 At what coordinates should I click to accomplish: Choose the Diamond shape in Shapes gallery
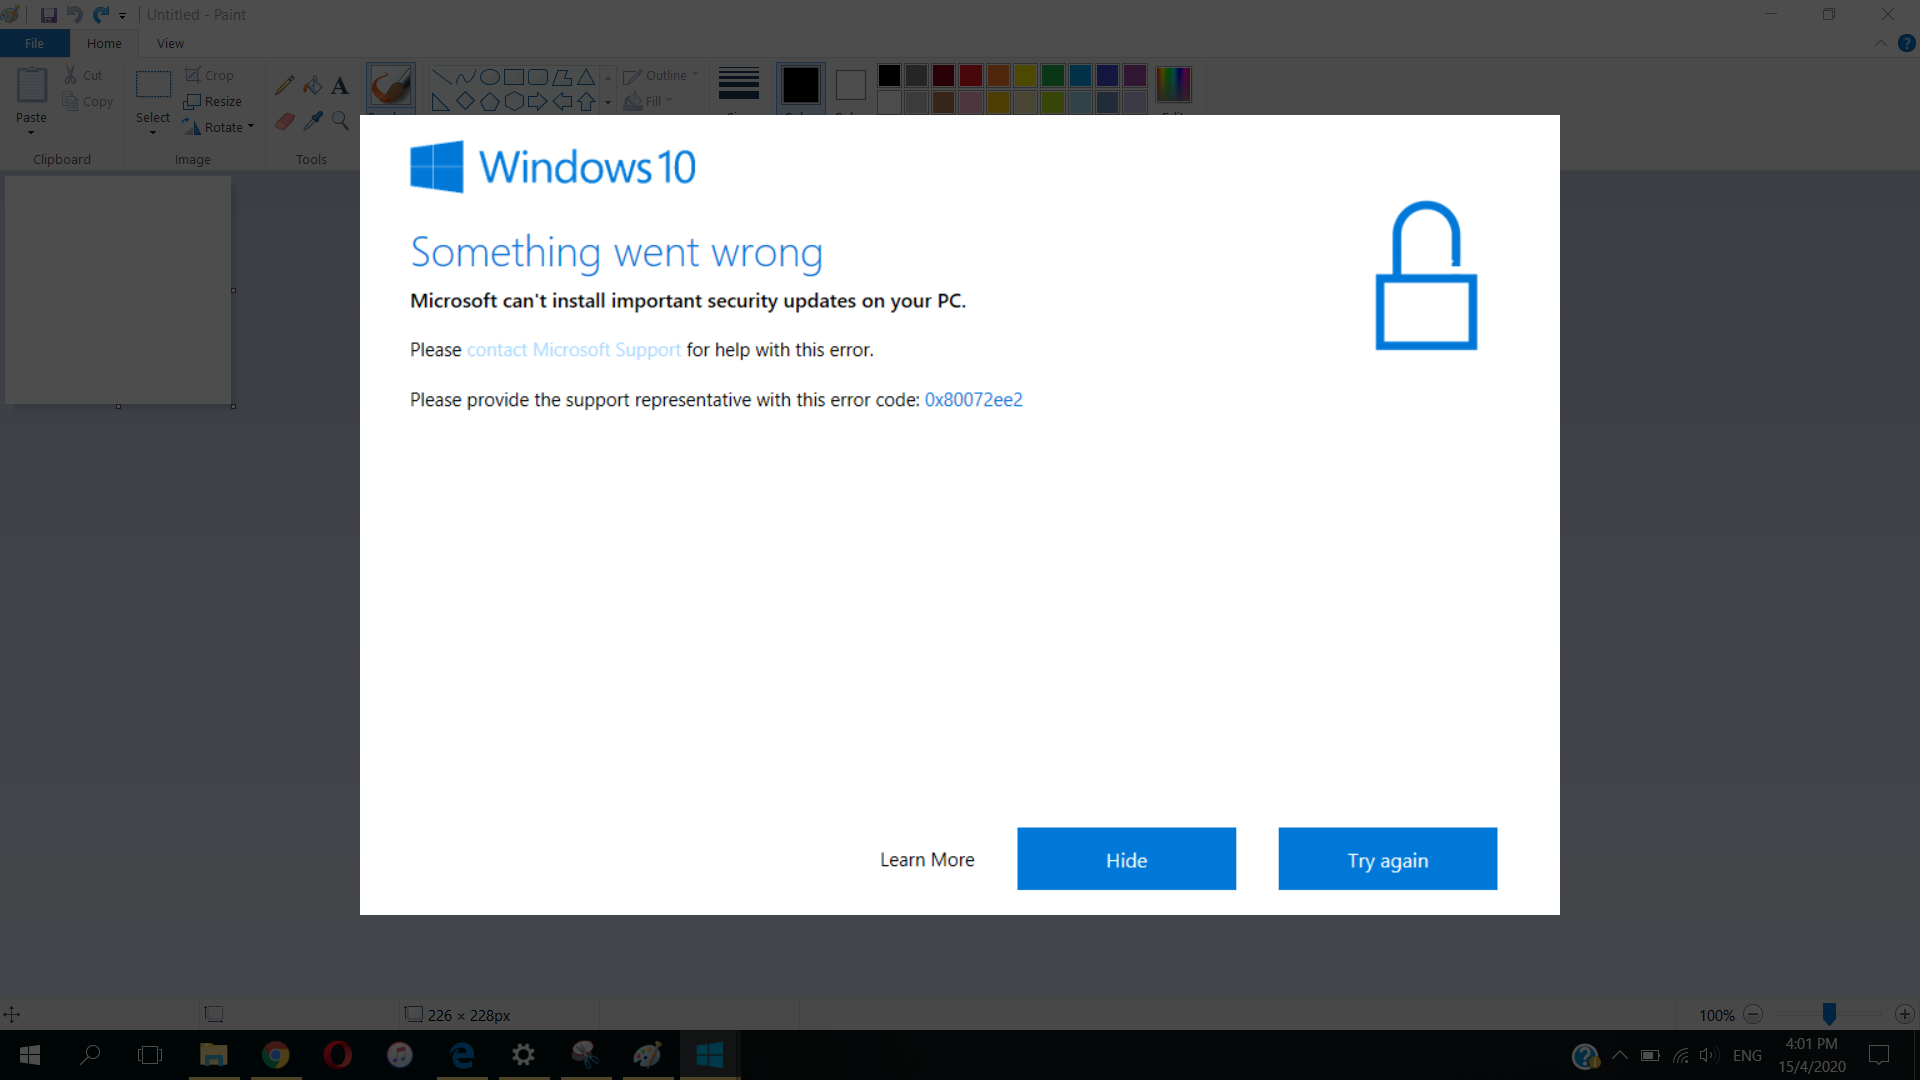coord(465,101)
